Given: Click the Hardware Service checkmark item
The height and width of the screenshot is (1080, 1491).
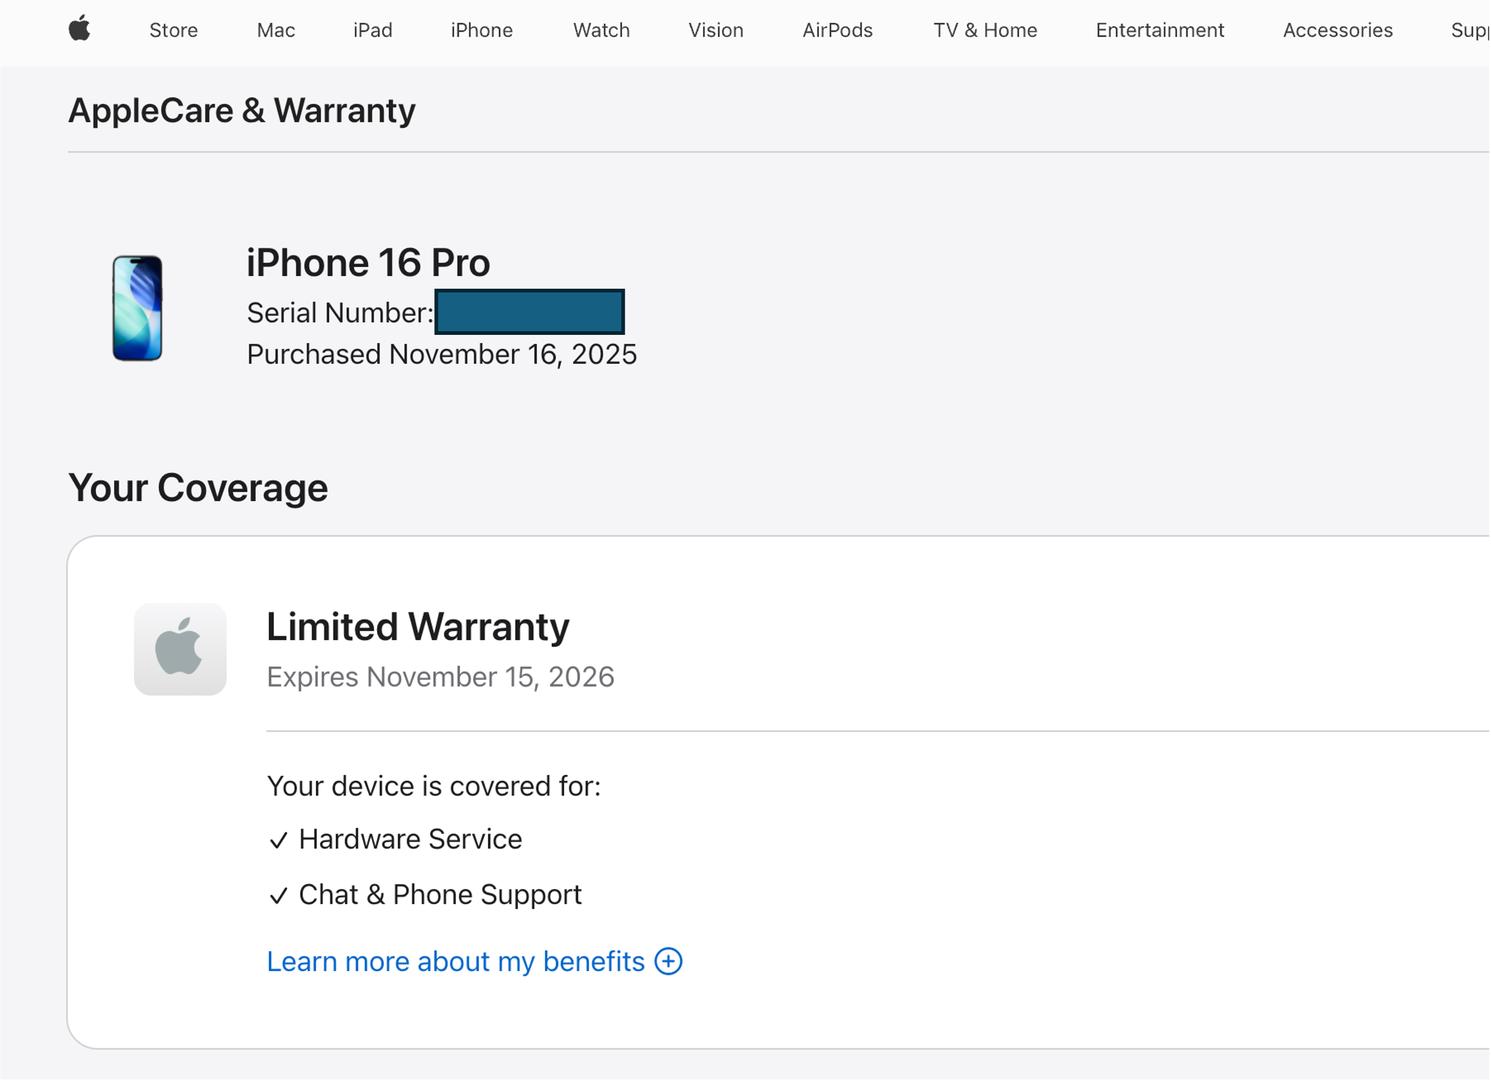Looking at the screenshot, I should click(x=409, y=839).
